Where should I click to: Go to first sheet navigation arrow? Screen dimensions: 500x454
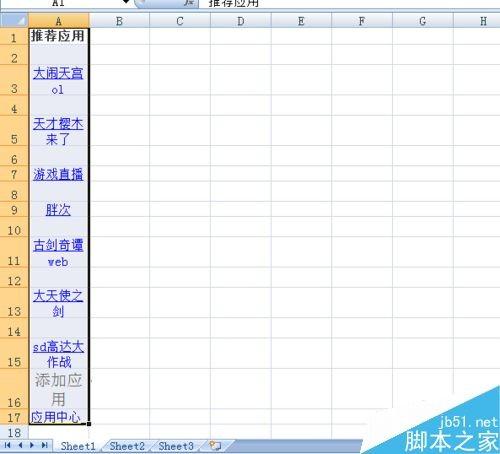point(7,445)
